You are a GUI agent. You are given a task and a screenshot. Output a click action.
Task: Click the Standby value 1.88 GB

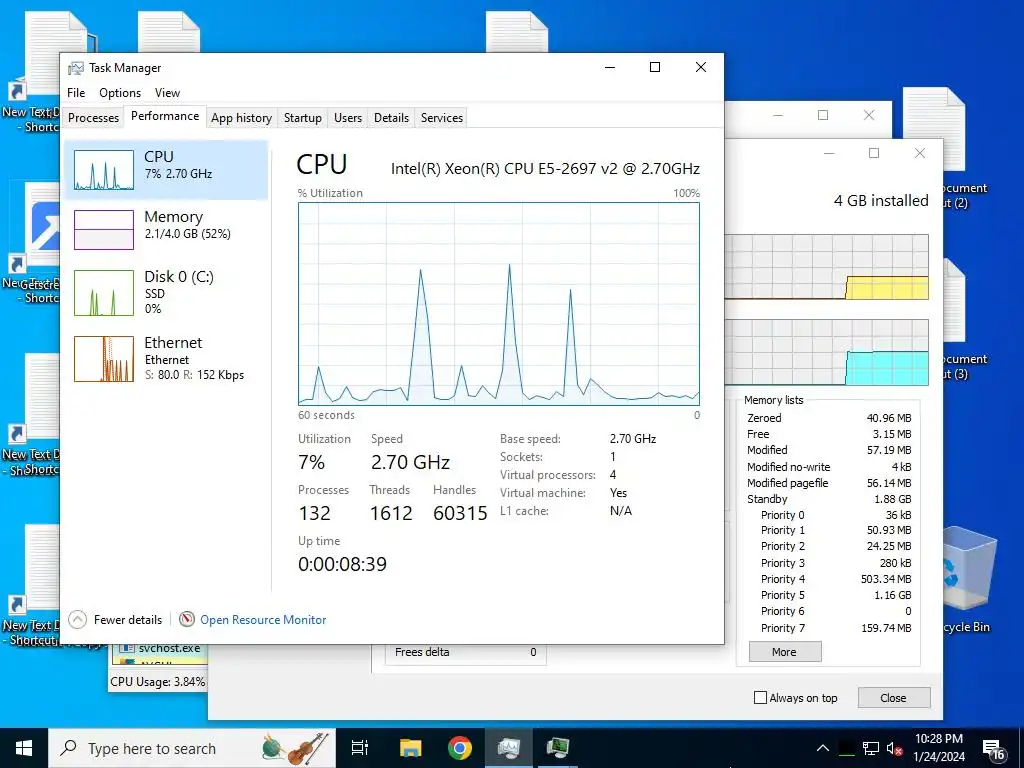893,499
